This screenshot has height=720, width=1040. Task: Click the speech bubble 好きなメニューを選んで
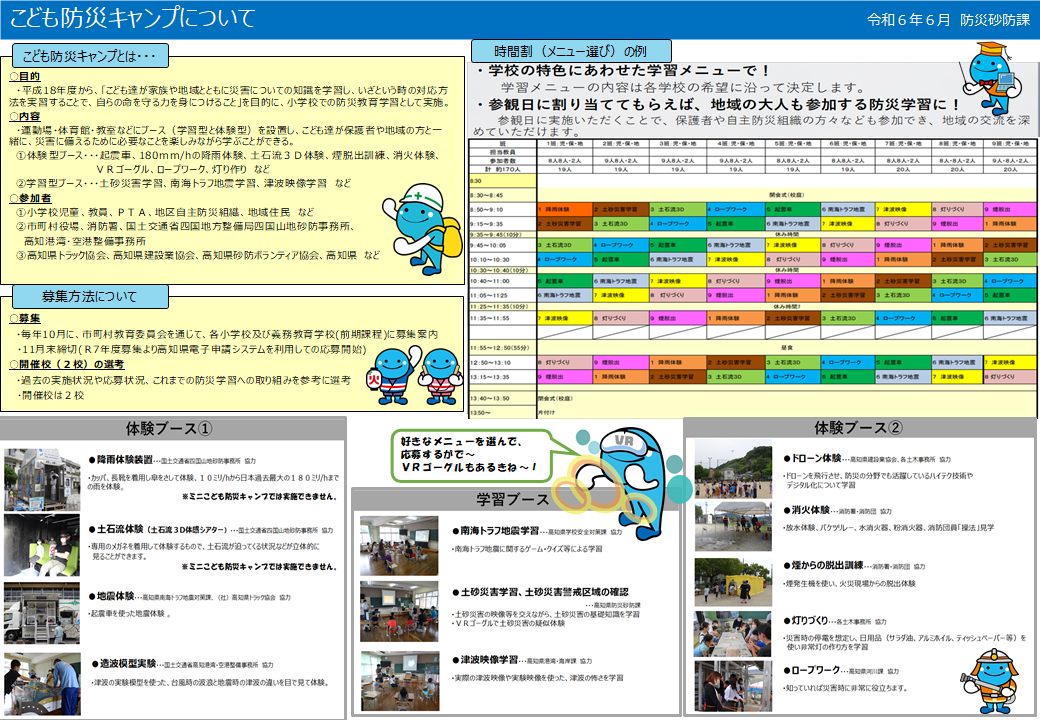(x=470, y=454)
